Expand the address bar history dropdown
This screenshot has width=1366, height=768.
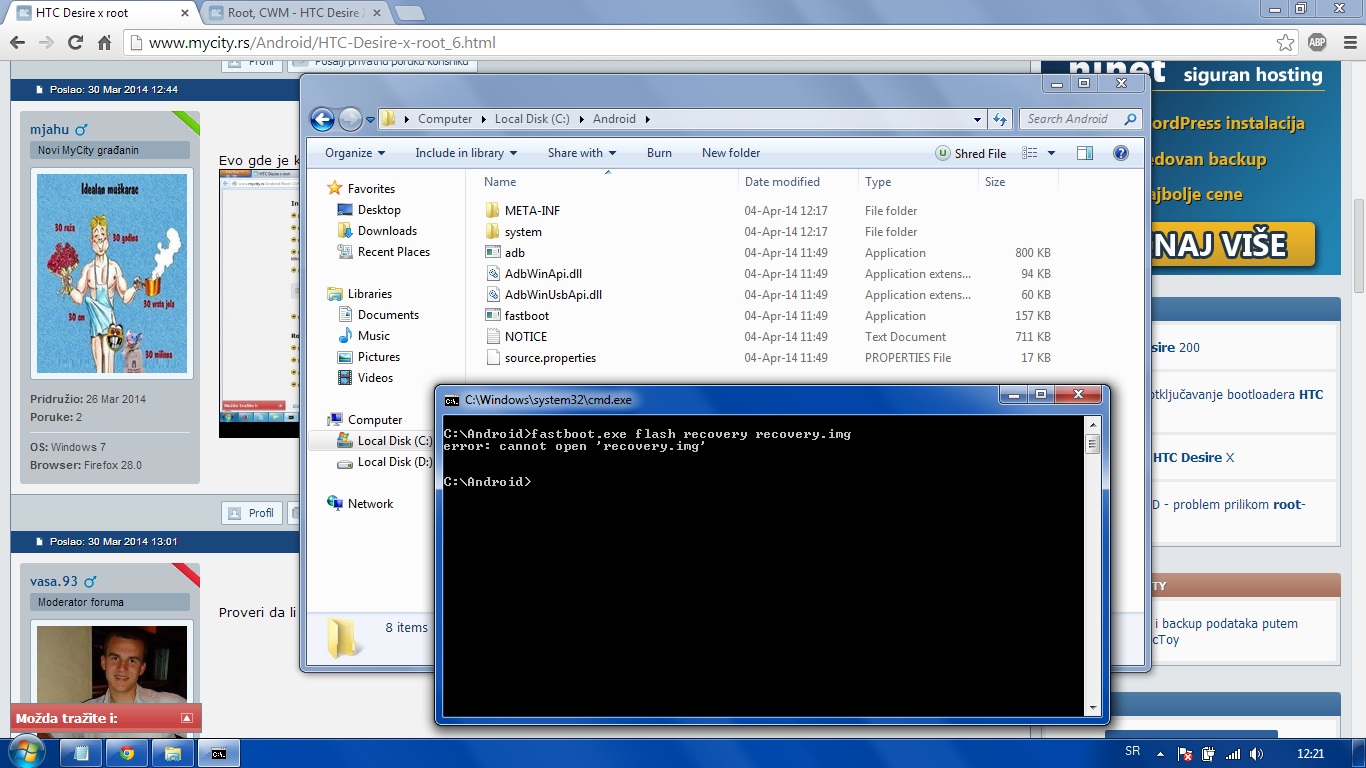point(977,119)
